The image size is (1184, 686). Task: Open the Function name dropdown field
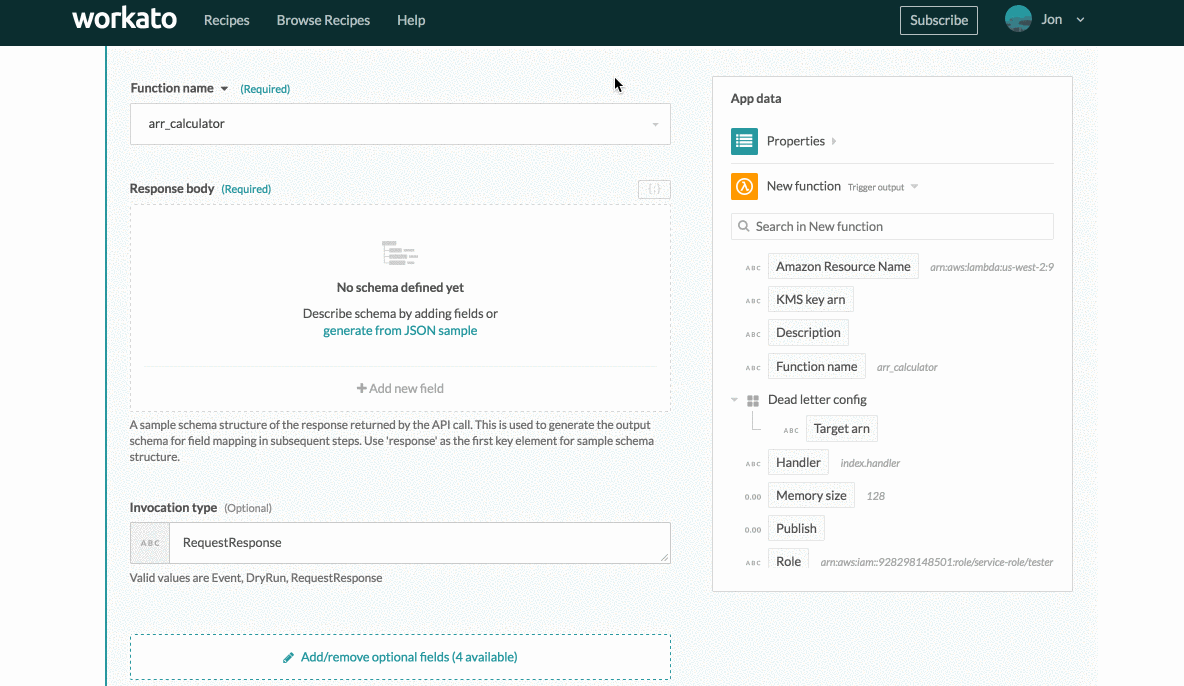point(400,124)
